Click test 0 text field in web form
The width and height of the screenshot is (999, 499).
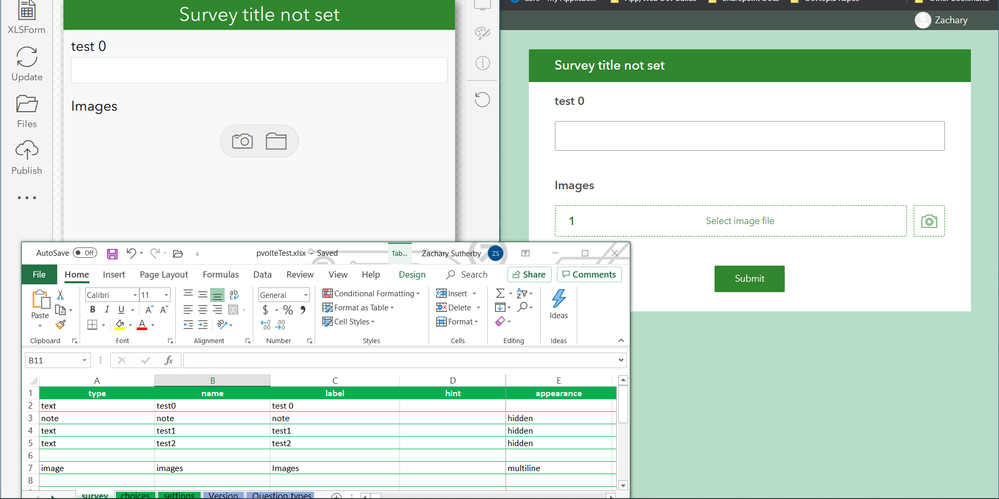[x=749, y=136]
